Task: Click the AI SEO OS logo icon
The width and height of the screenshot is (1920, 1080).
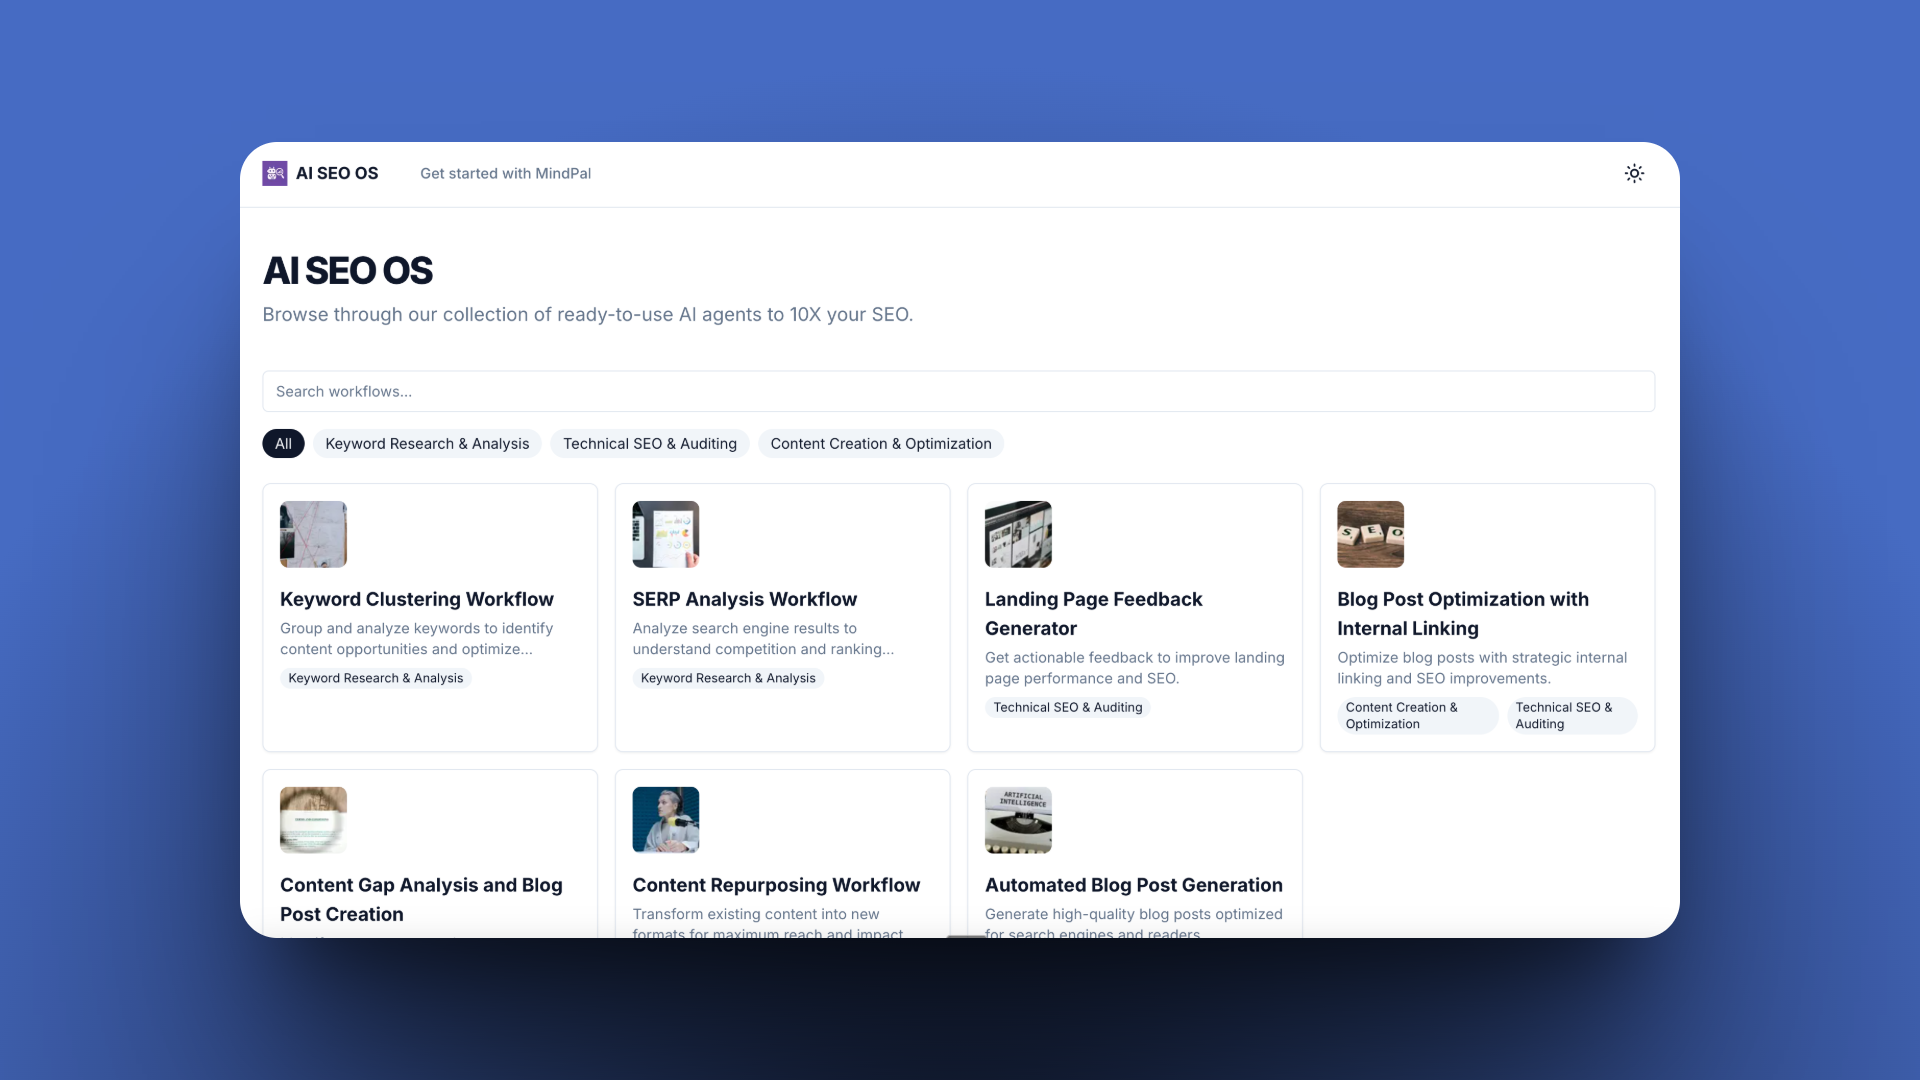Action: [x=275, y=173]
